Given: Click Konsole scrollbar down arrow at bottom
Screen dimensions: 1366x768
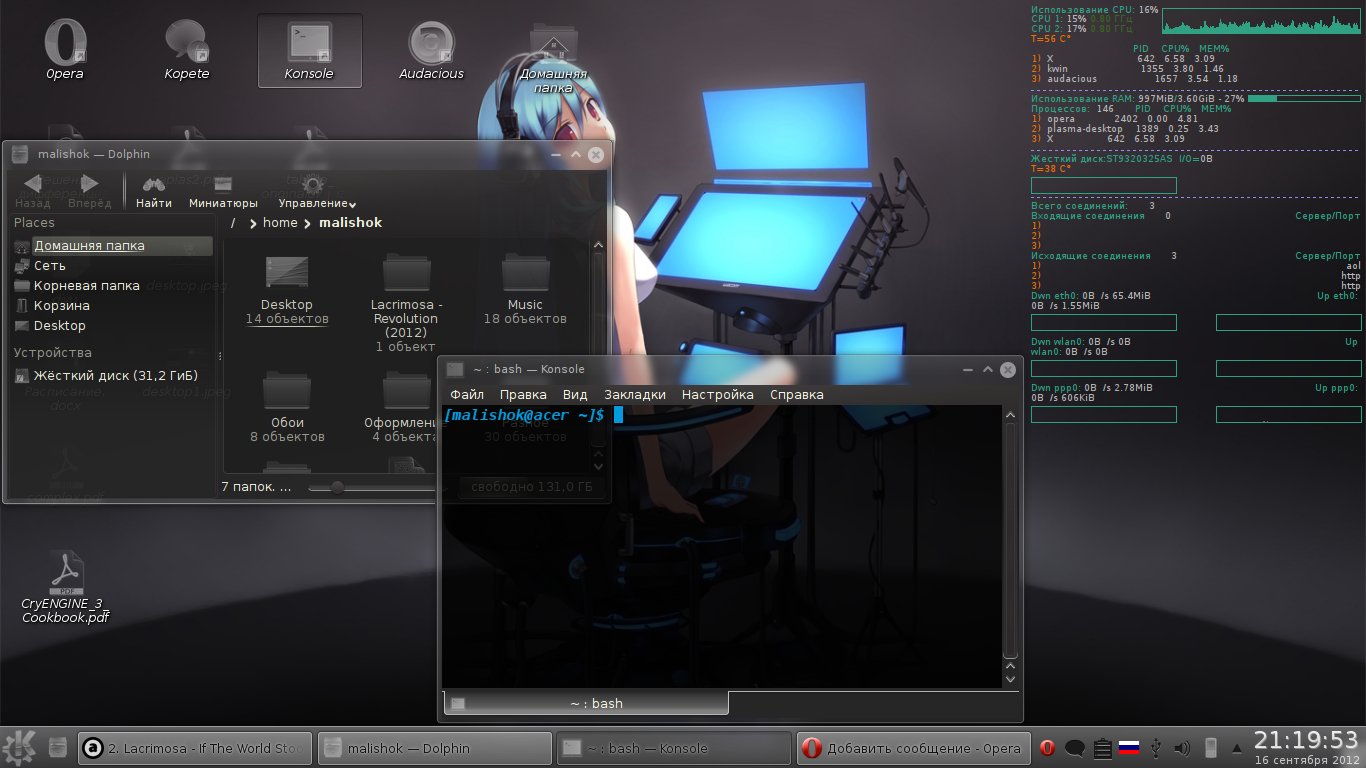Looking at the screenshot, I should point(1010,679).
